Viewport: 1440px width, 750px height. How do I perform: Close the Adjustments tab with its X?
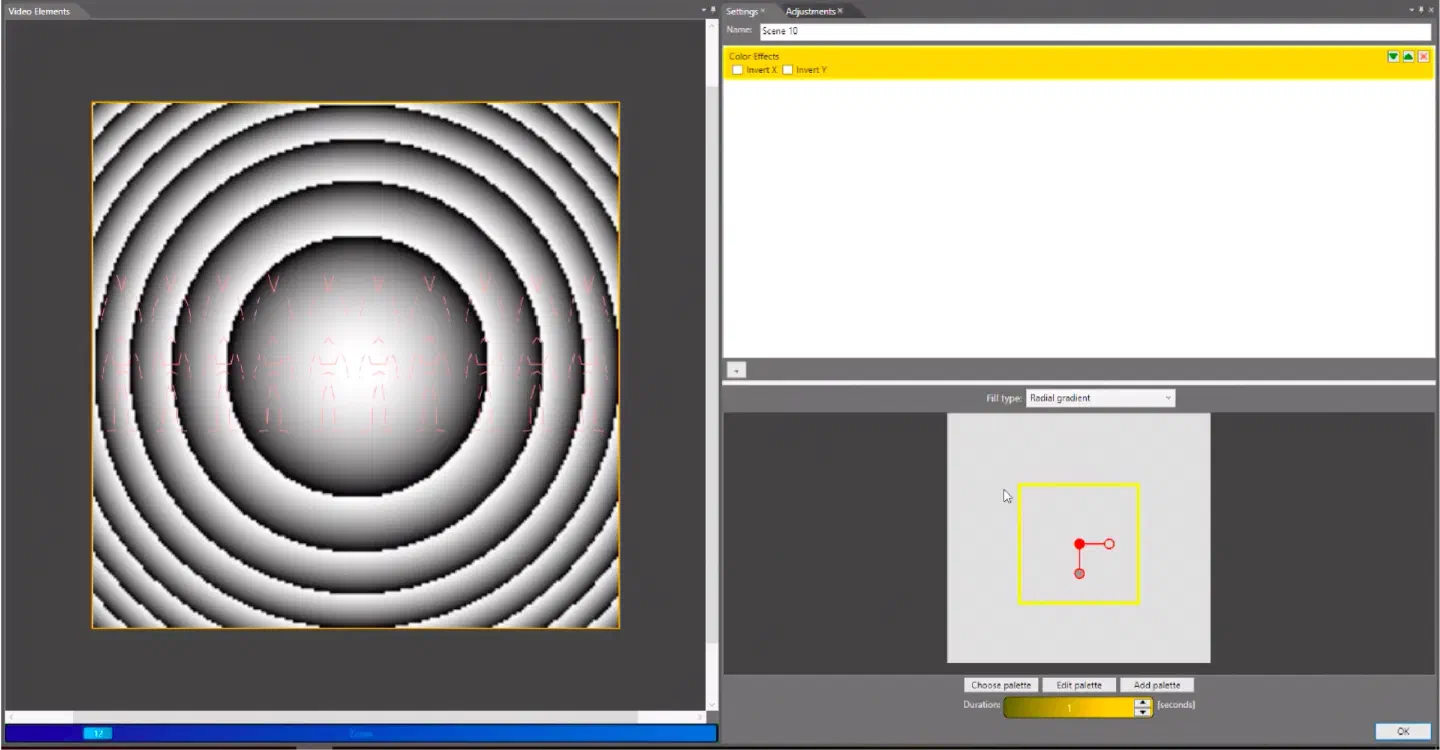click(840, 11)
